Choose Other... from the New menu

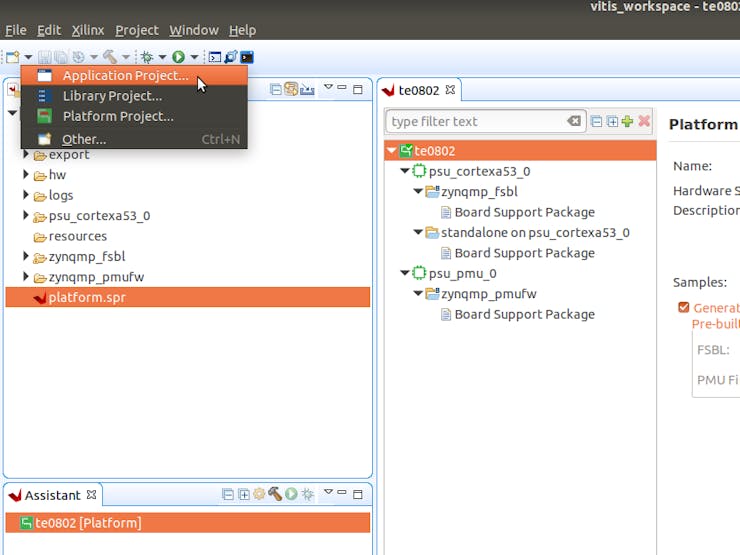[134, 139]
